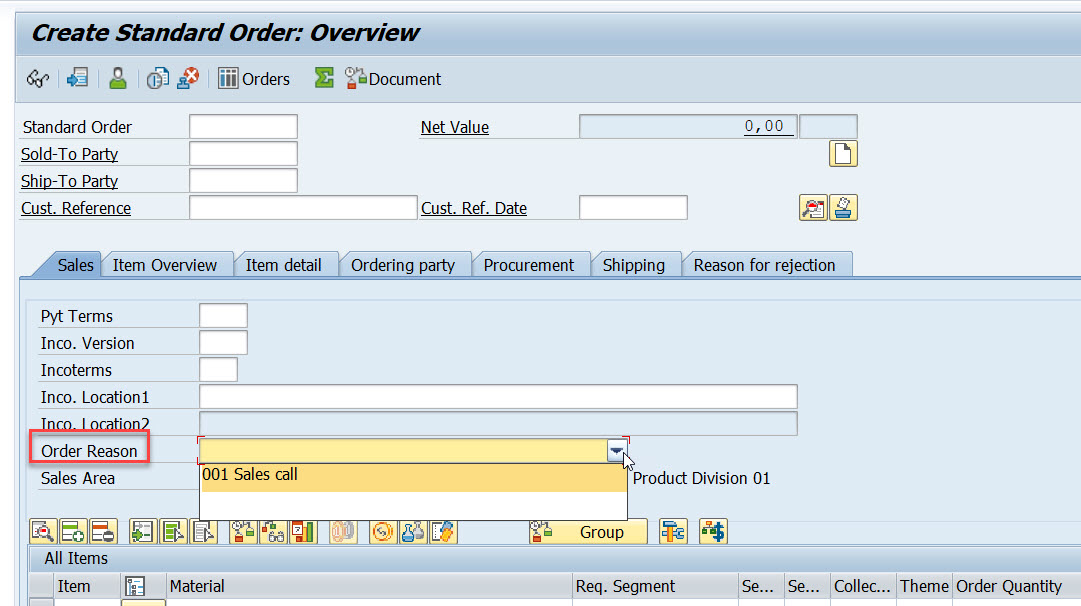1081x606 pixels.
Task: Select the magnifier item-search icon above All Items
Action: click(42, 531)
